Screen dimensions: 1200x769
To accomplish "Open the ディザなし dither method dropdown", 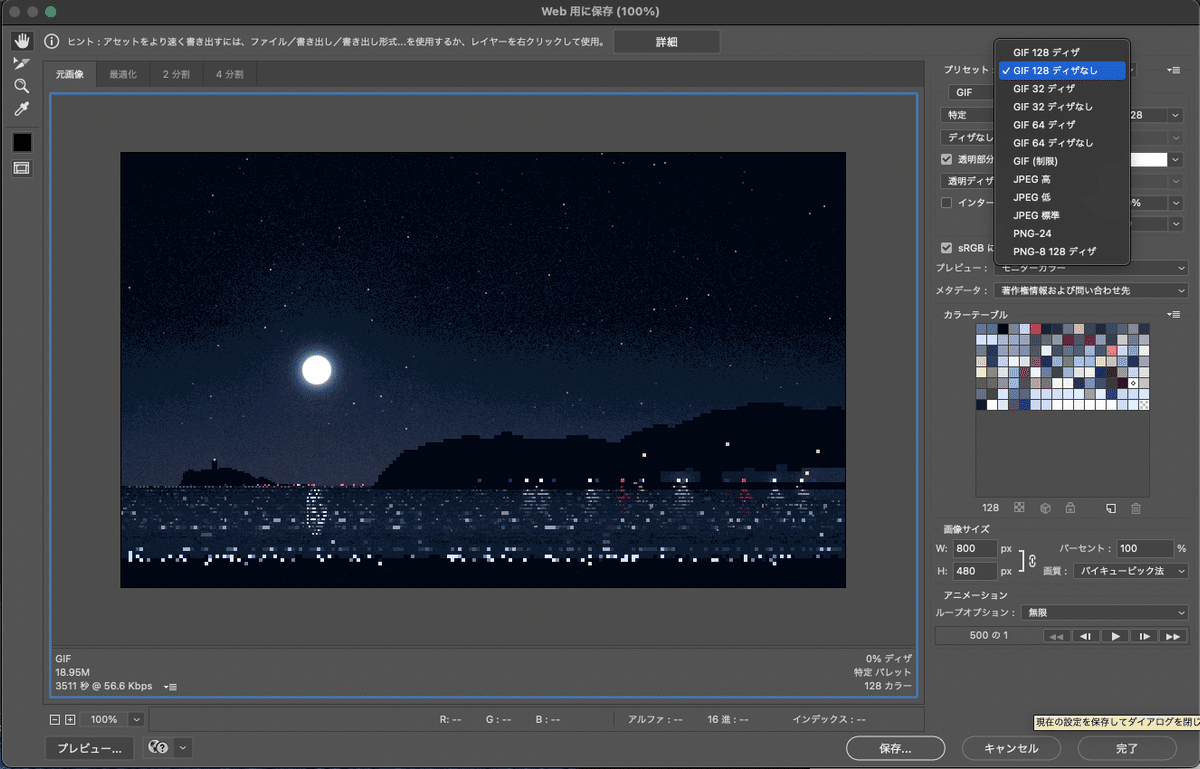I will click(x=968, y=137).
